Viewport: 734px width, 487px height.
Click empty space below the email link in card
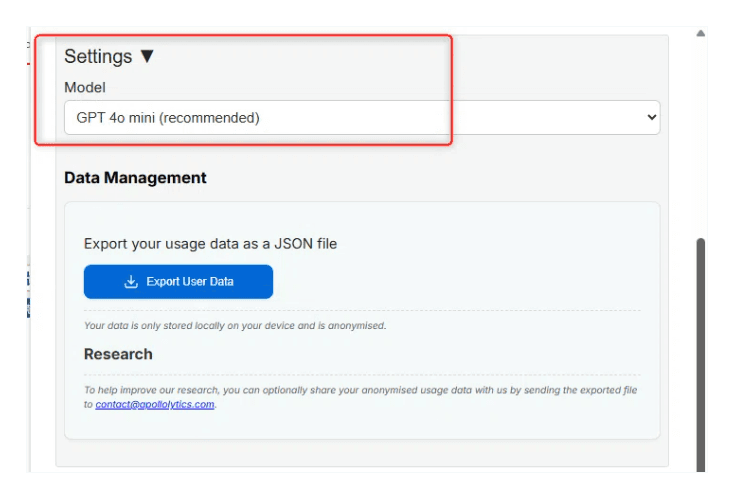coord(360,425)
